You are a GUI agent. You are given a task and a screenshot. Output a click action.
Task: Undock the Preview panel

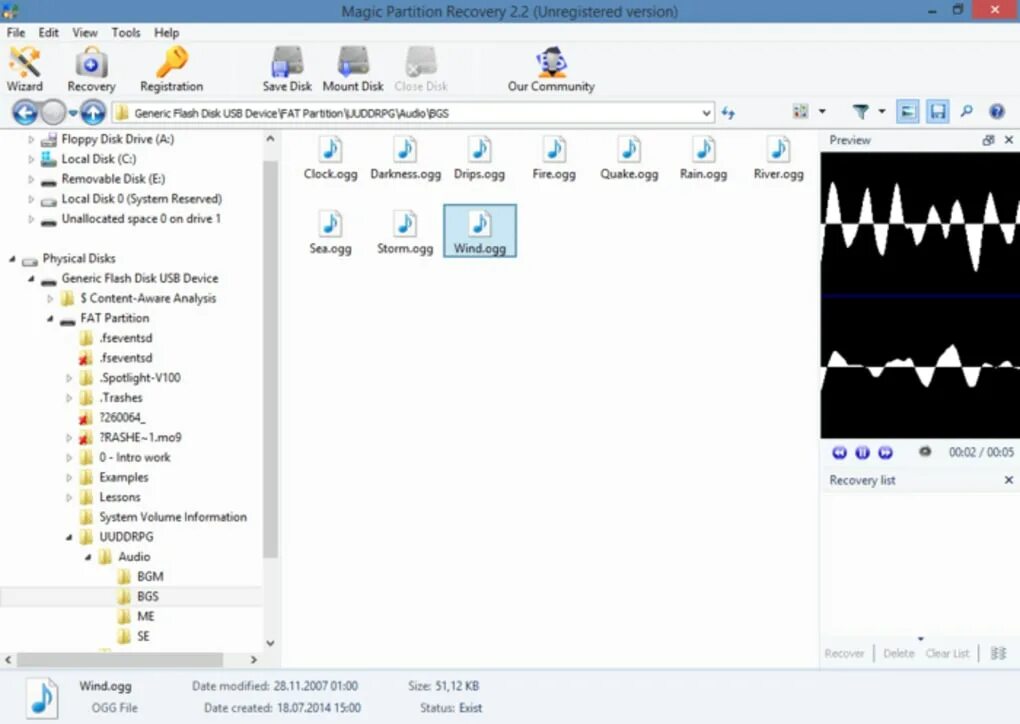click(x=988, y=140)
